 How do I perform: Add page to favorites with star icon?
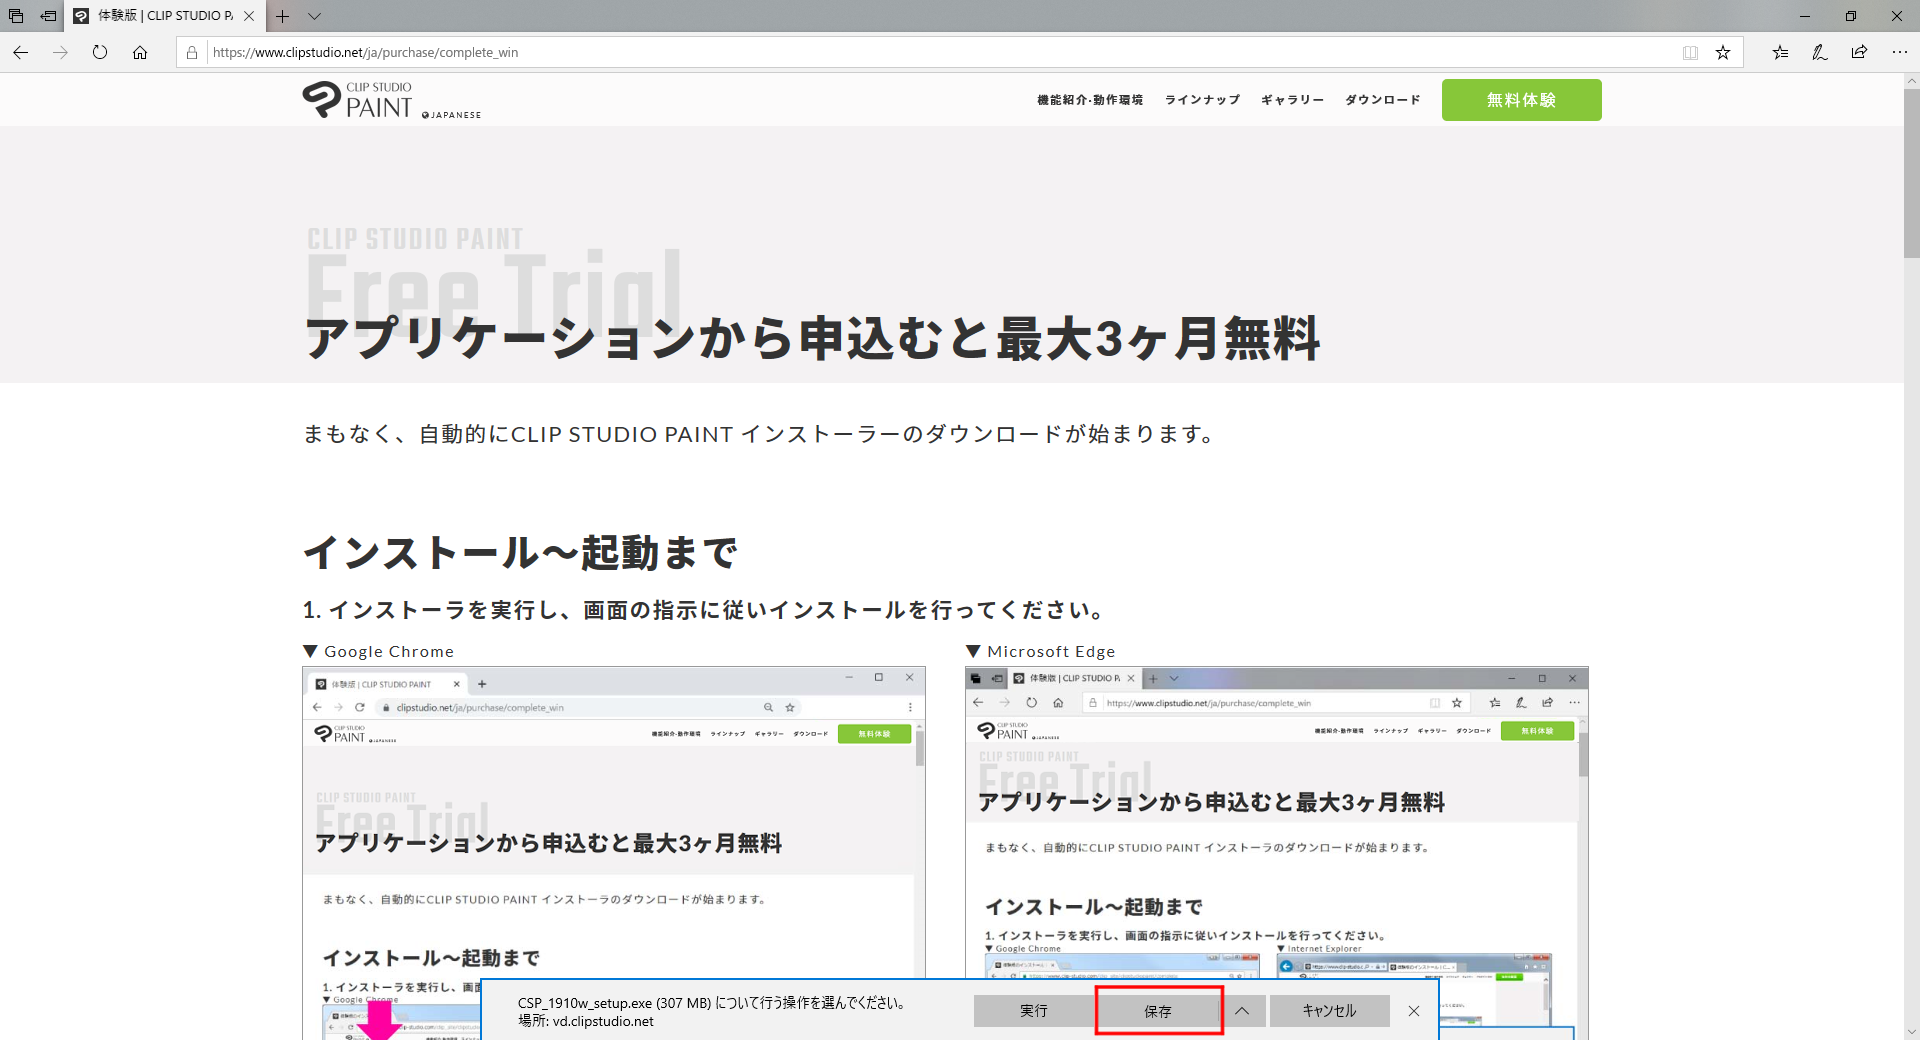[1723, 53]
